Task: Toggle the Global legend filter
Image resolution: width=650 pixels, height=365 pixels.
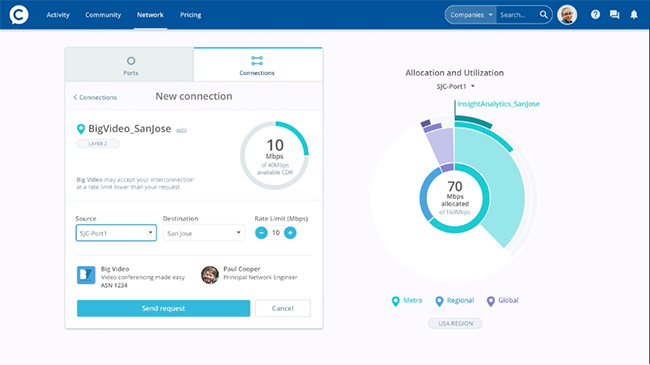Action: point(502,301)
